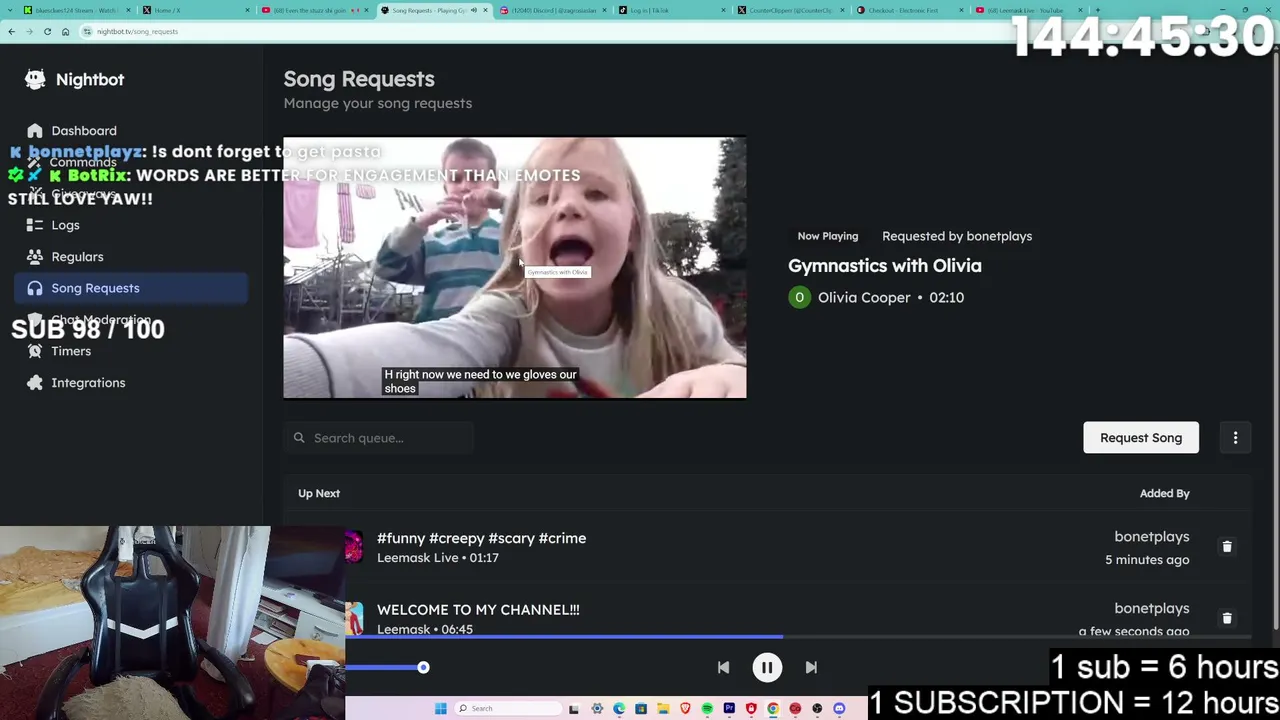Screen dimensions: 1280x720
Task: Reload the page with the refresh icon
Action: [47, 32]
